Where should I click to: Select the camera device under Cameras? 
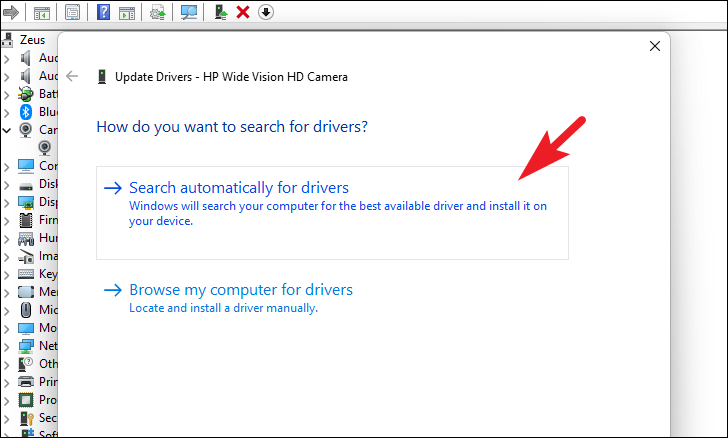point(45,148)
